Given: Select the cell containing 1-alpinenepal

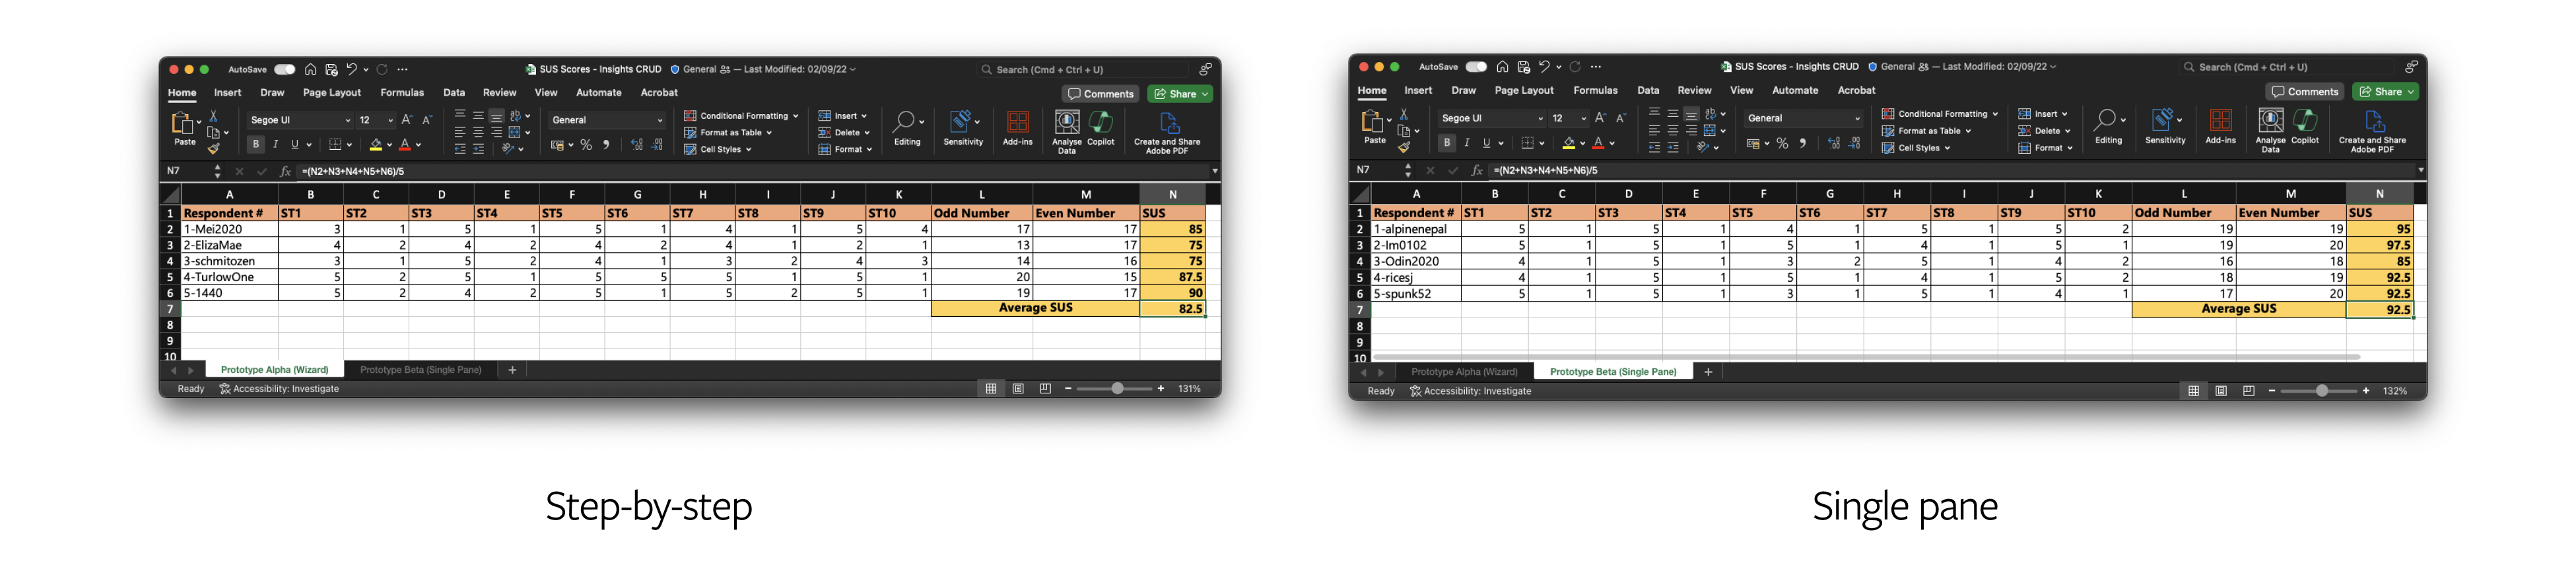Looking at the screenshot, I should 1415,229.
